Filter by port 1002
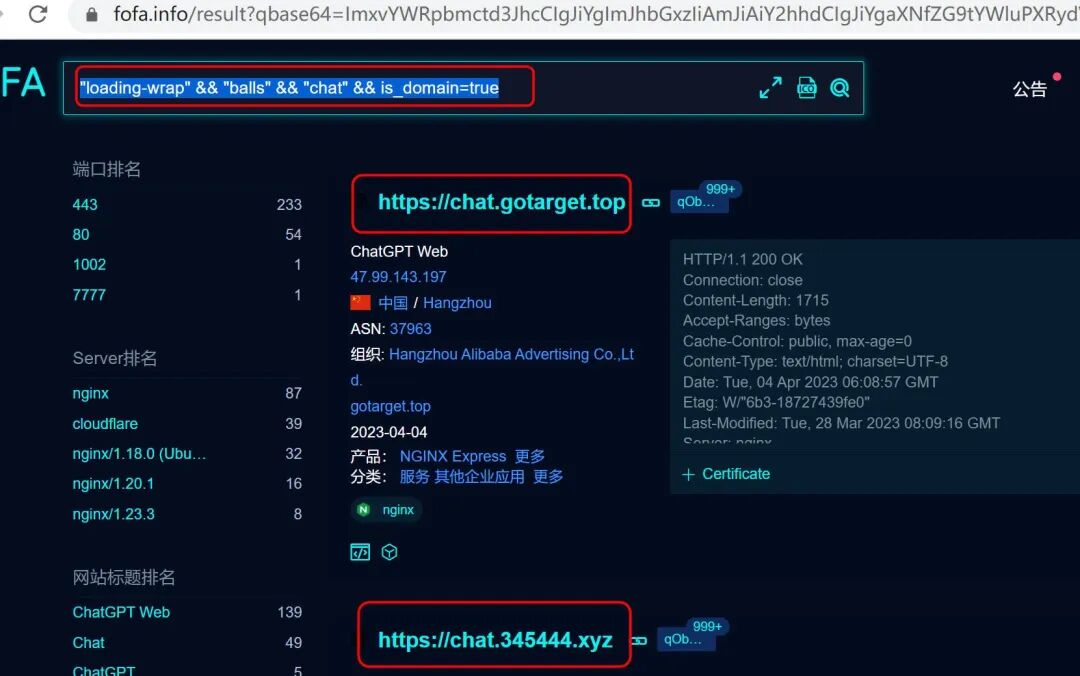This screenshot has height=676, width=1080. [x=90, y=265]
